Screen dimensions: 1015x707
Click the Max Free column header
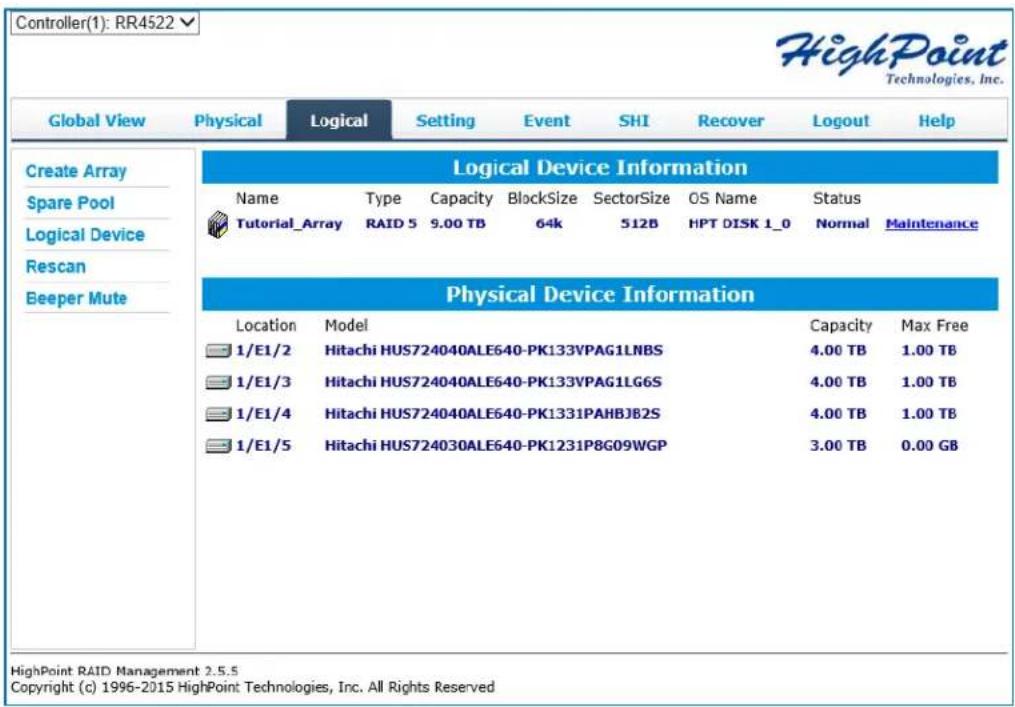[x=935, y=326]
